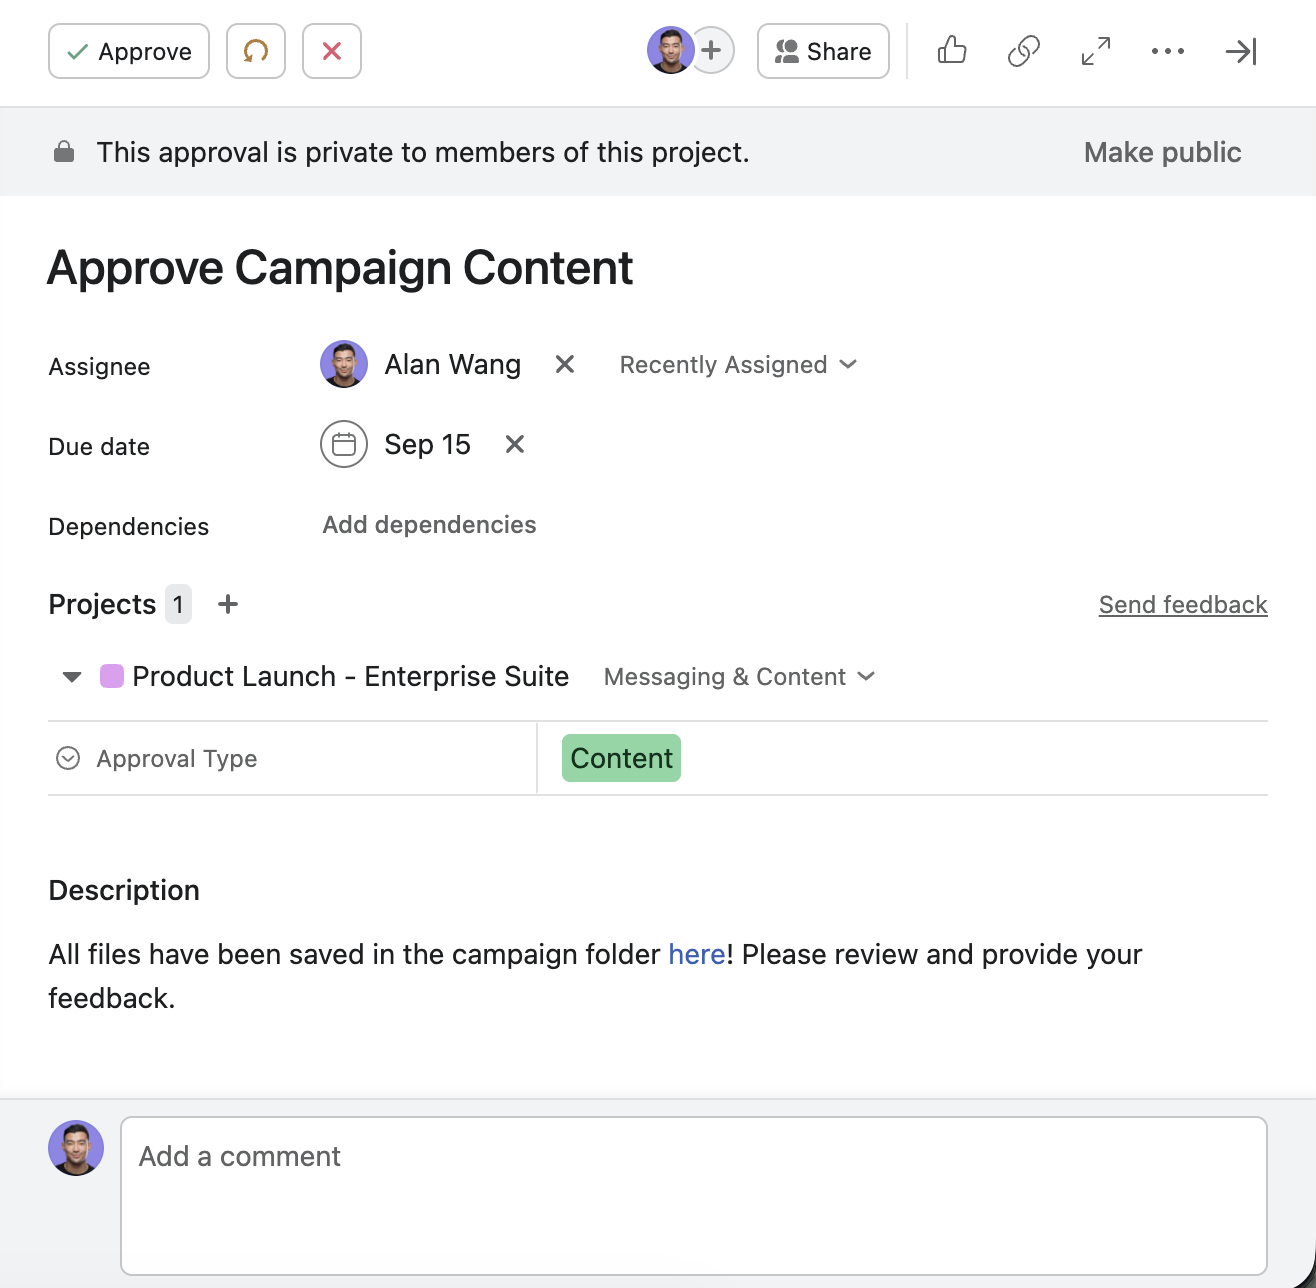The height and width of the screenshot is (1288, 1316).
Task: Open the Messaging & Content section dropdown
Action: 740,677
